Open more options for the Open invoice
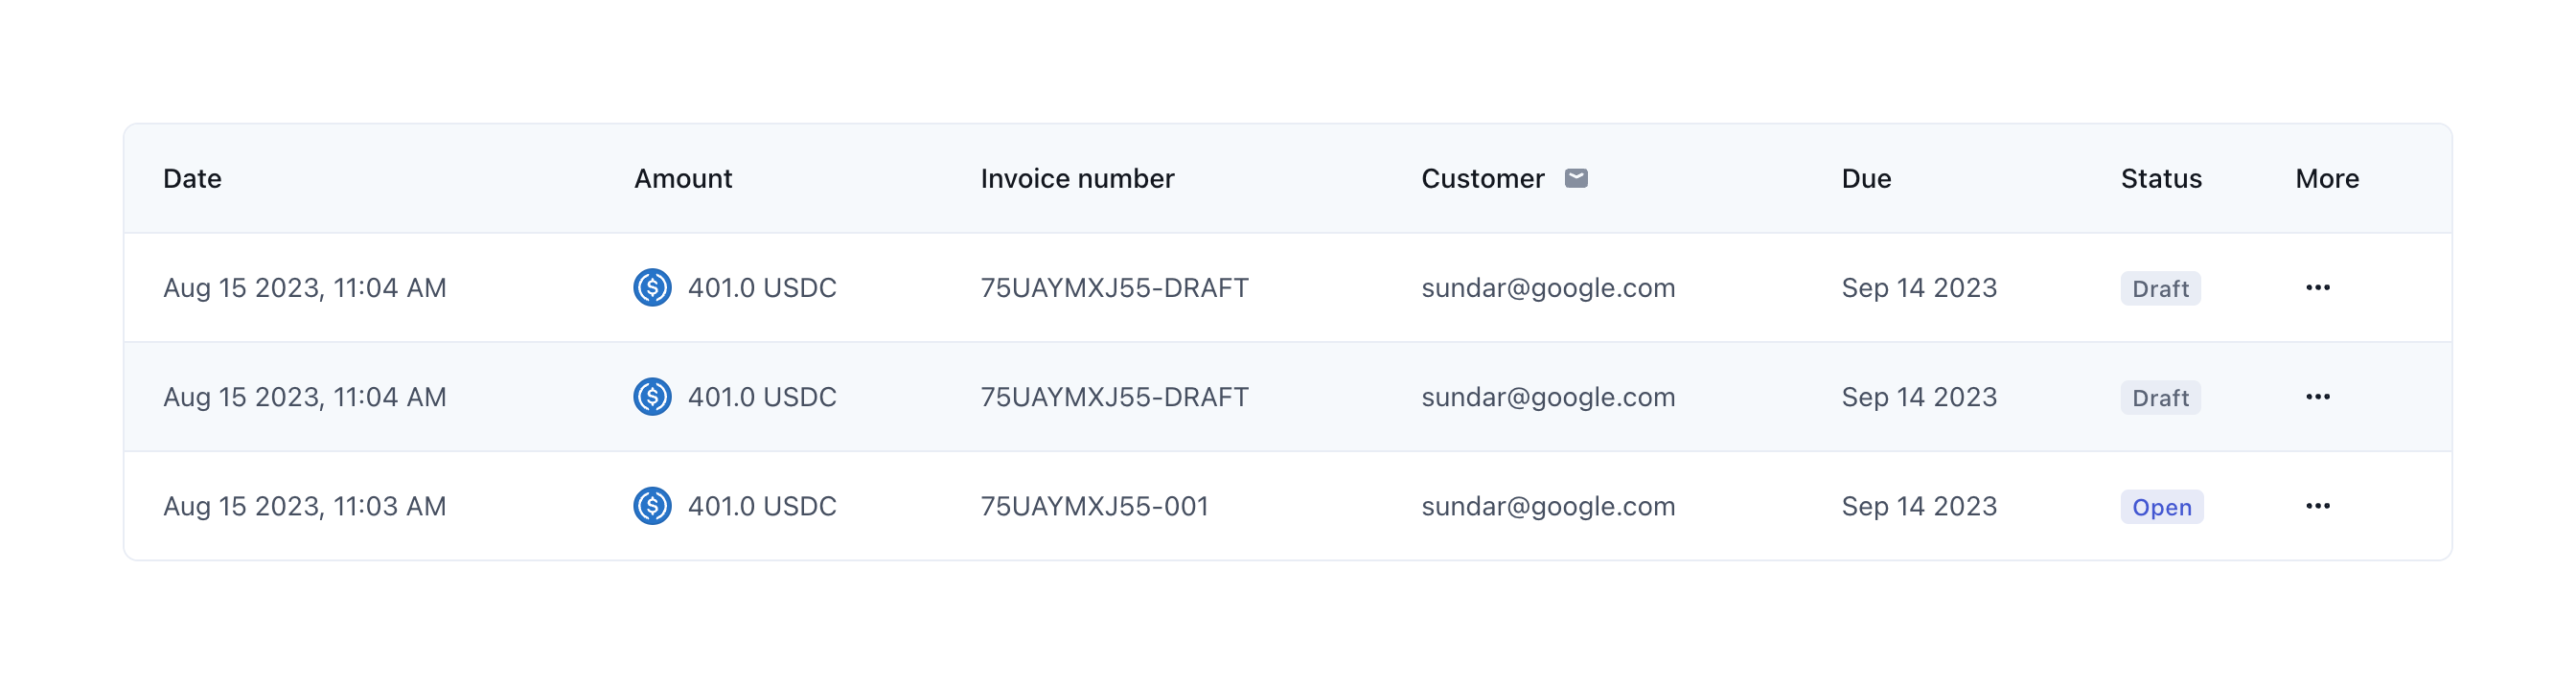 click(x=2317, y=506)
